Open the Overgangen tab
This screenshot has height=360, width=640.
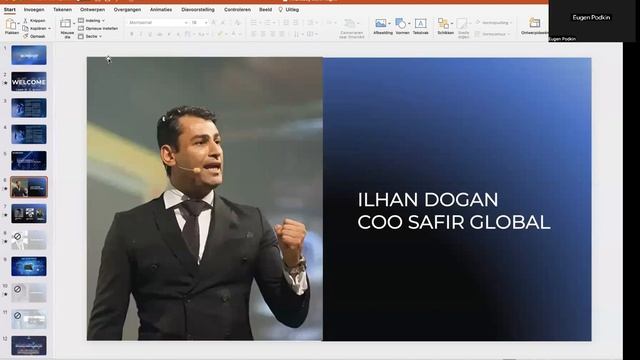tap(127, 9)
